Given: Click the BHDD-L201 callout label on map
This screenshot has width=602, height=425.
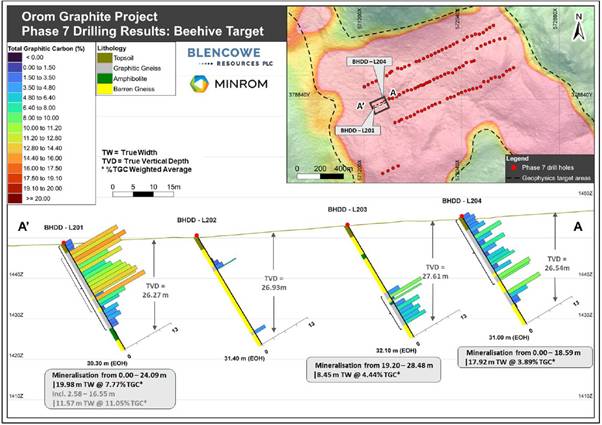Looking at the screenshot, I should [x=358, y=129].
